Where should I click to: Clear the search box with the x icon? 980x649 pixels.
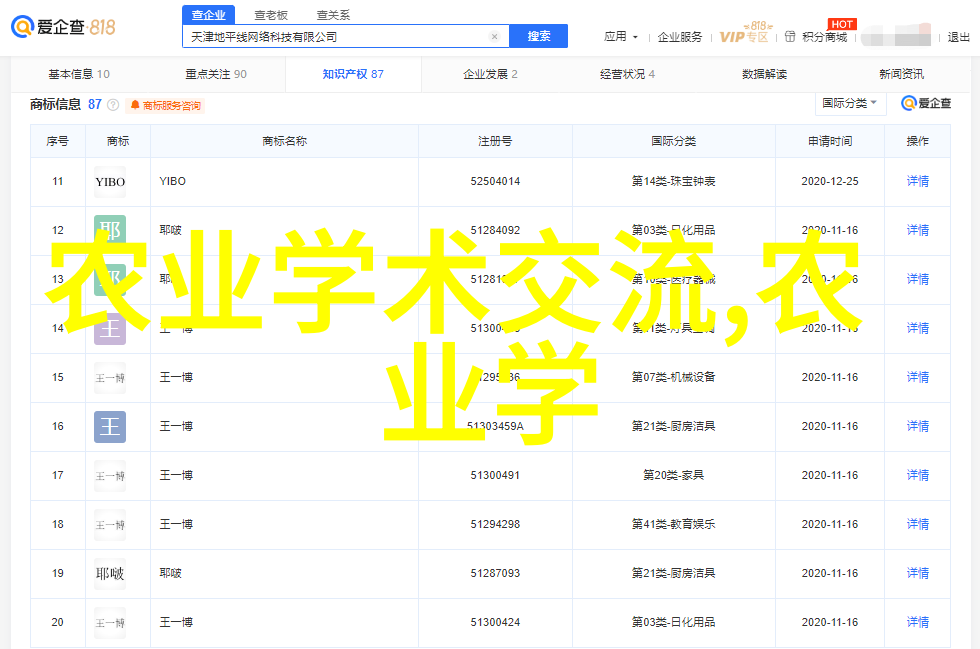(x=494, y=37)
